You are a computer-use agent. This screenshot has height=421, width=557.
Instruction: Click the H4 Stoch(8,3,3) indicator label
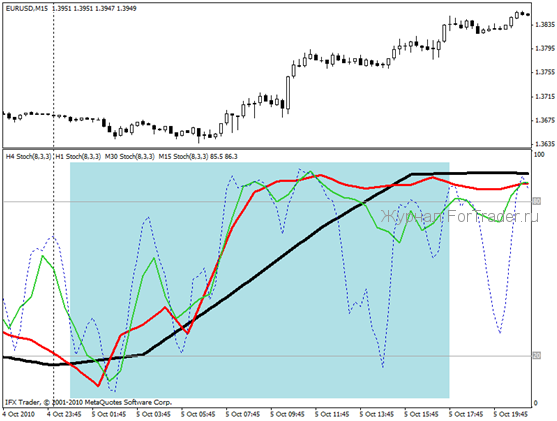point(28,156)
